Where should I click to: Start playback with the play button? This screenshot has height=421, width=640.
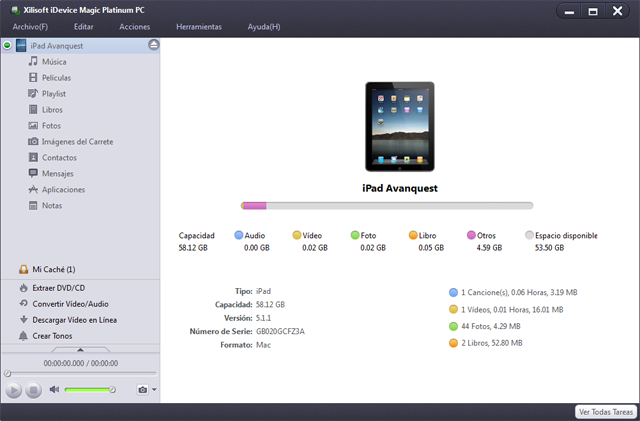tap(13, 390)
